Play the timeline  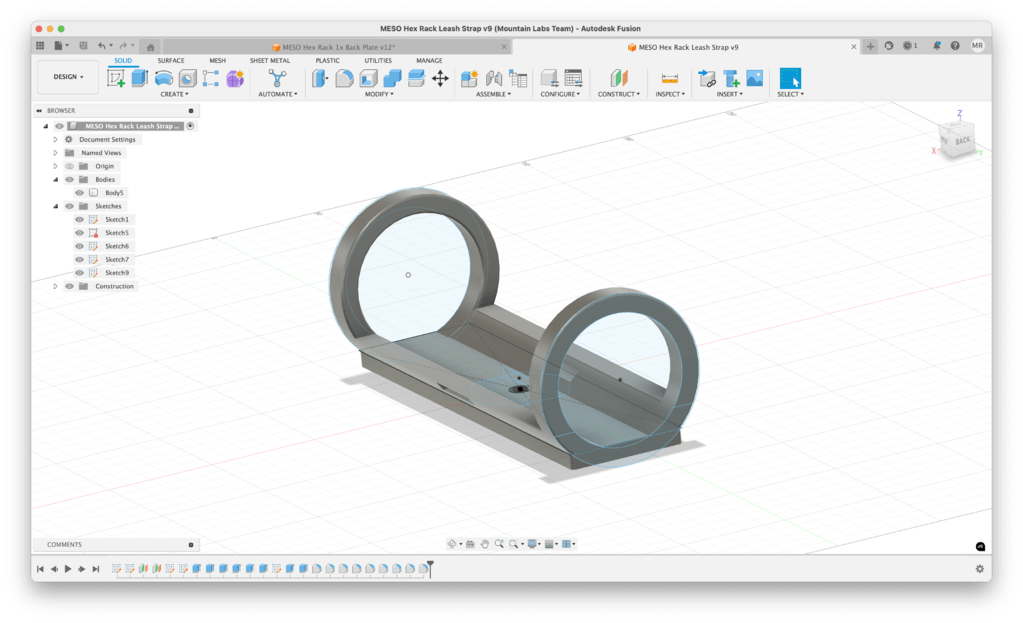click(x=68, y=569)
